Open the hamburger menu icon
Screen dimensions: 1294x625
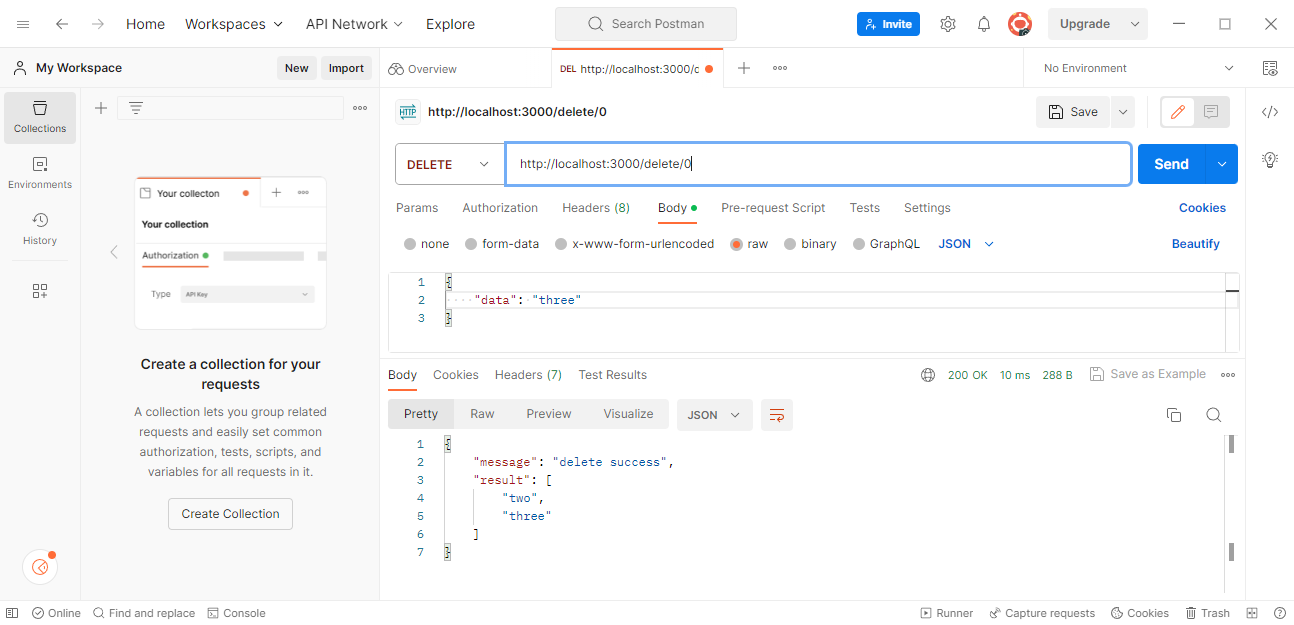(23, 24)
